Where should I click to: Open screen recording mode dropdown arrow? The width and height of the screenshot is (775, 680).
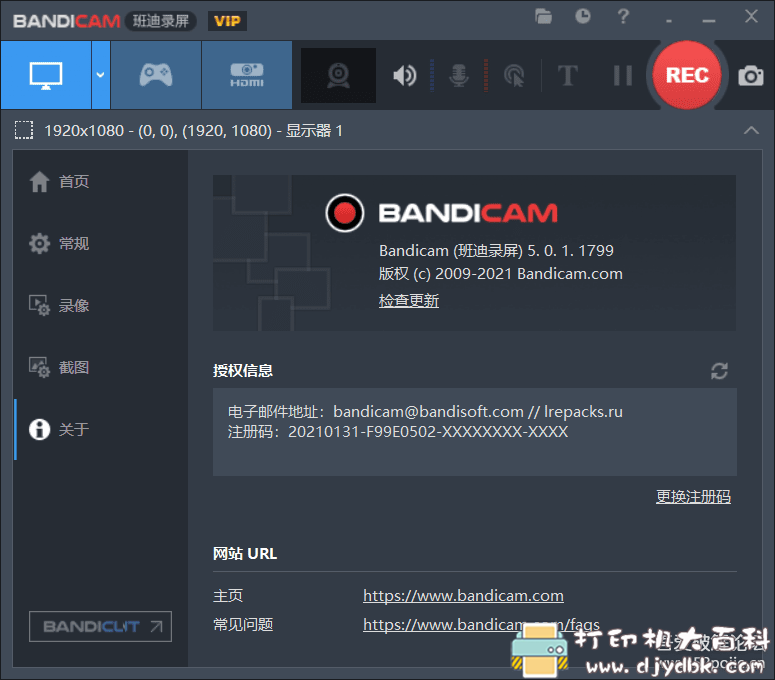pos(101,75)
